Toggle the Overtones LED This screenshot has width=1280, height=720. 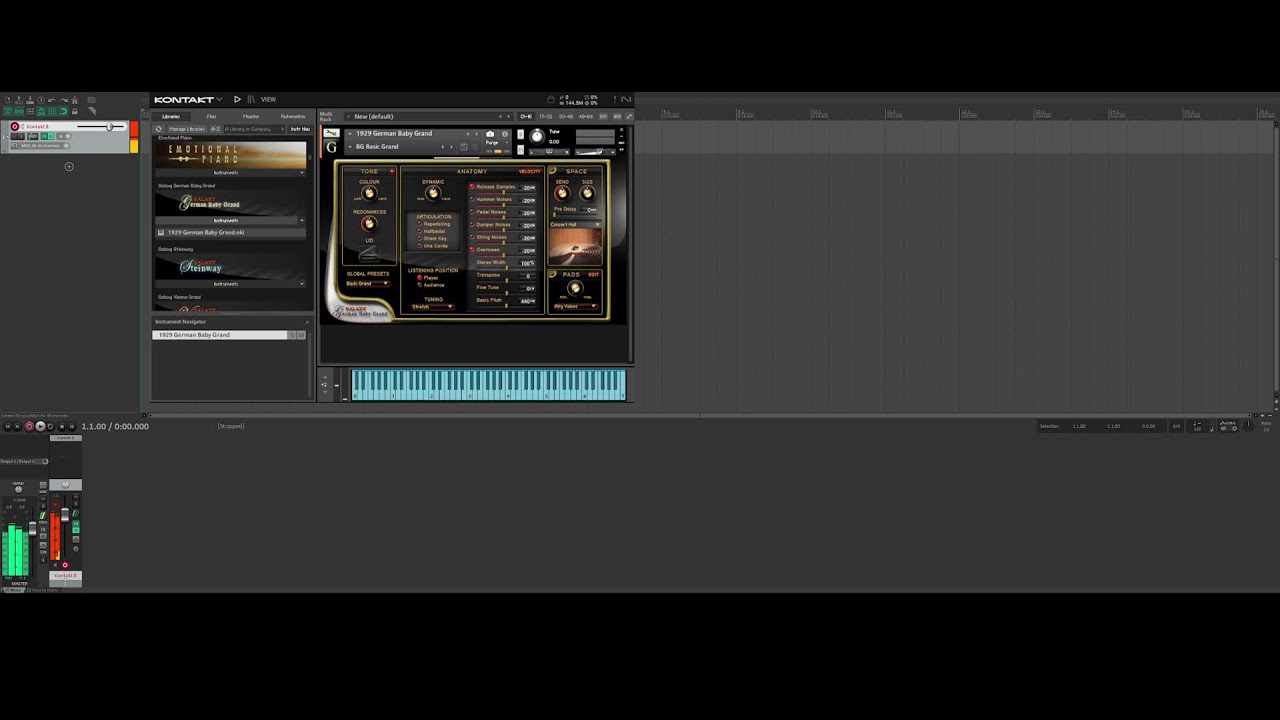click(472, 249)
